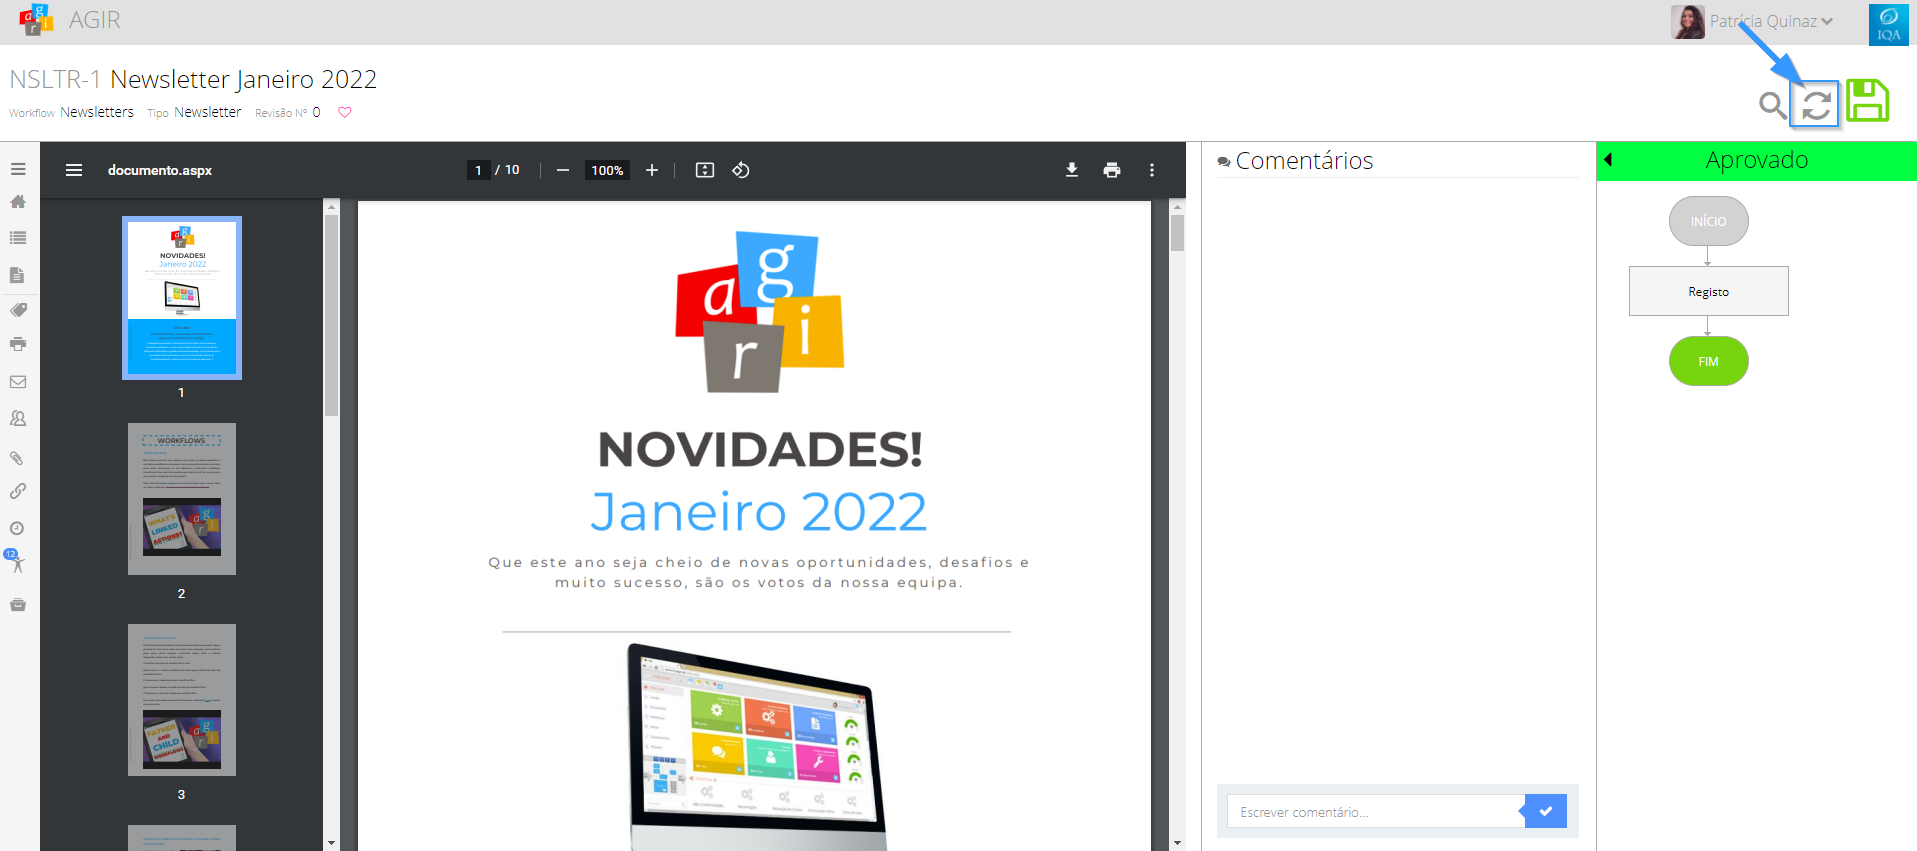The height and width of the screenshot is (851, 1917).
Task: Open the list view sidebar icon
Action: click(x=18, y=238)
